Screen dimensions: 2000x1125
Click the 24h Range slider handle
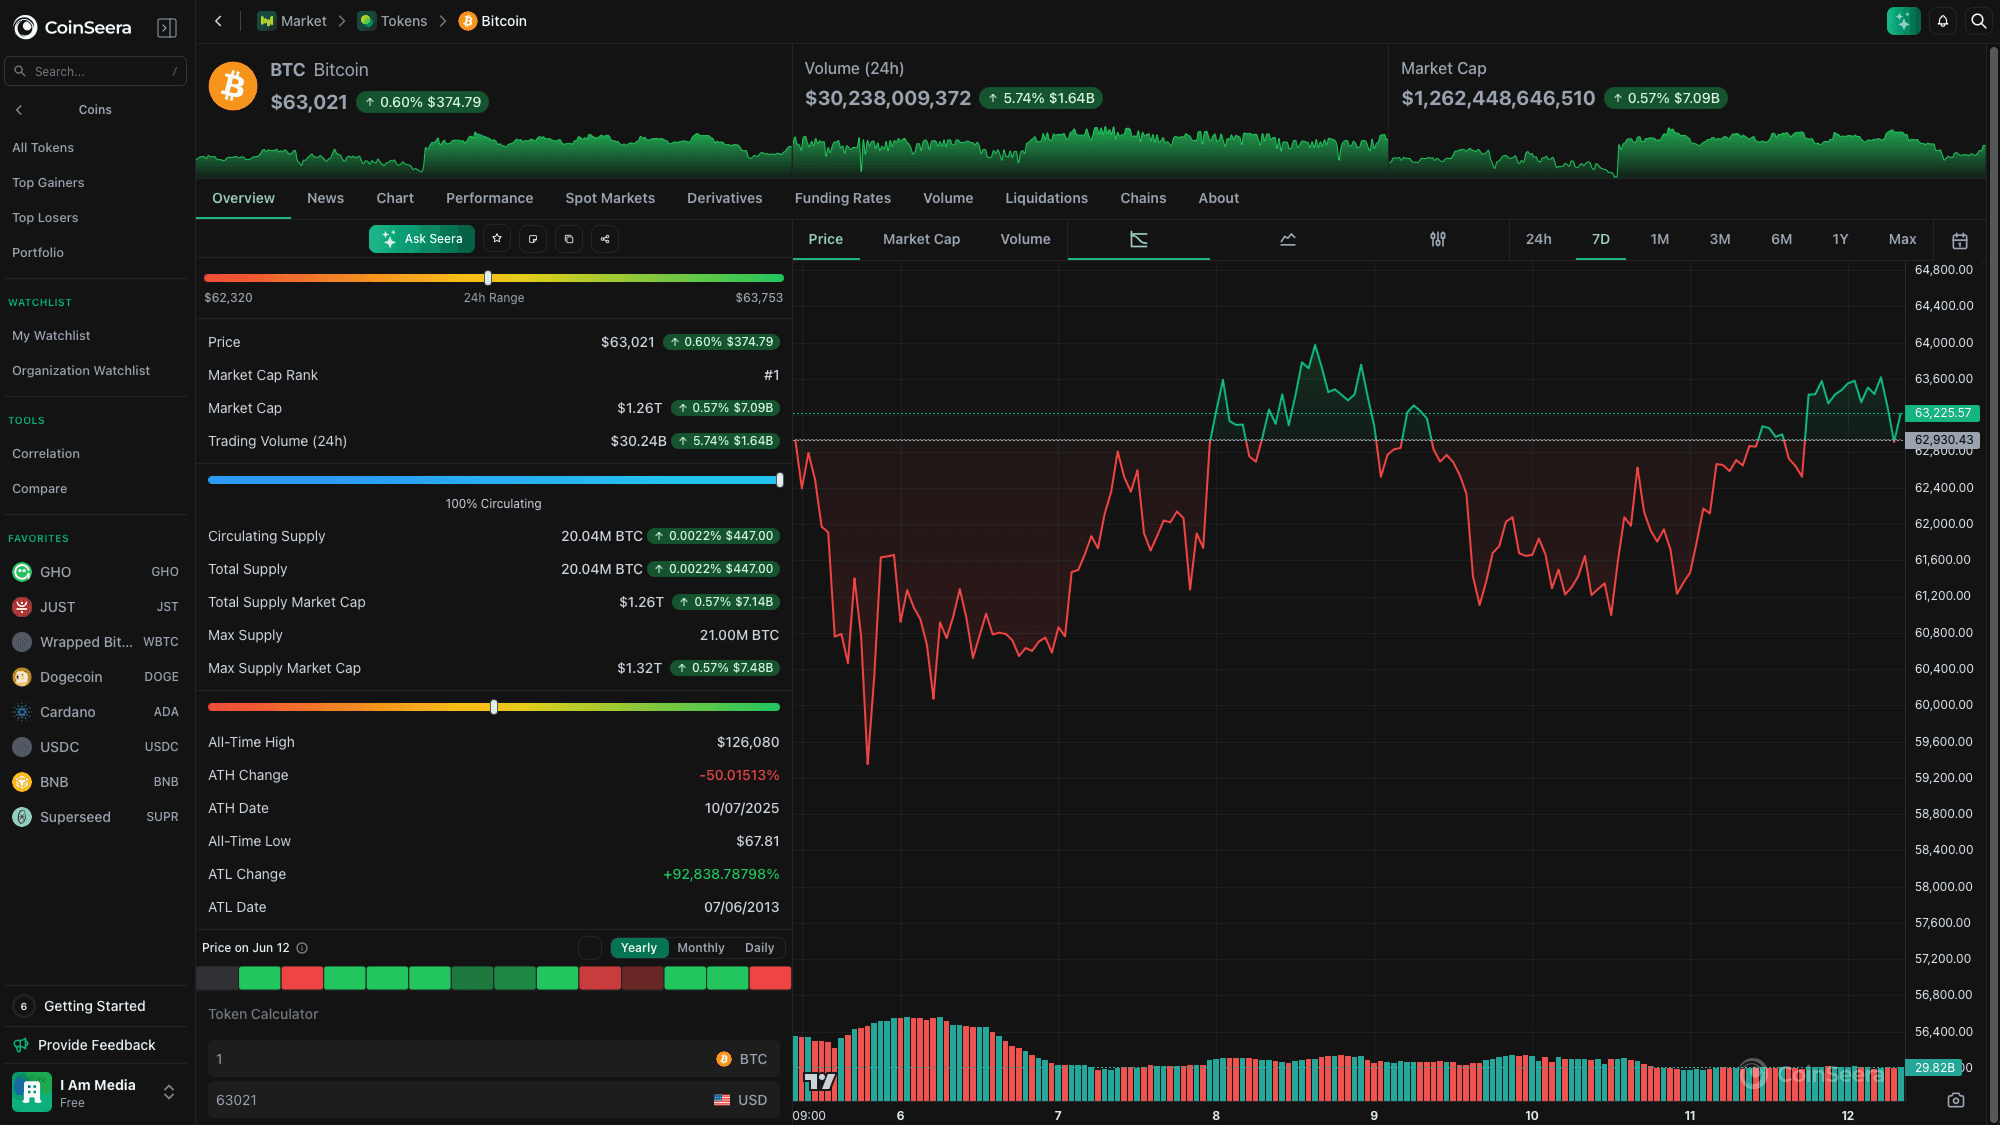pos(488,278)
